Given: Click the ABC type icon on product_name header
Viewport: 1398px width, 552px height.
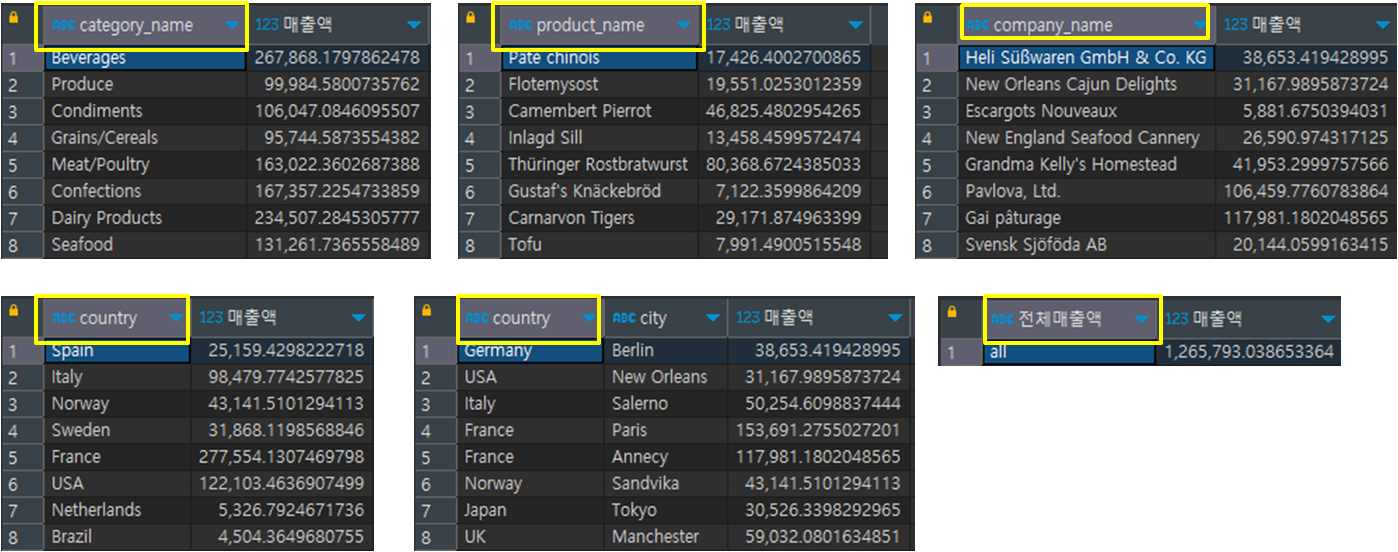Looking at the screenshot, I should point(520,25).
